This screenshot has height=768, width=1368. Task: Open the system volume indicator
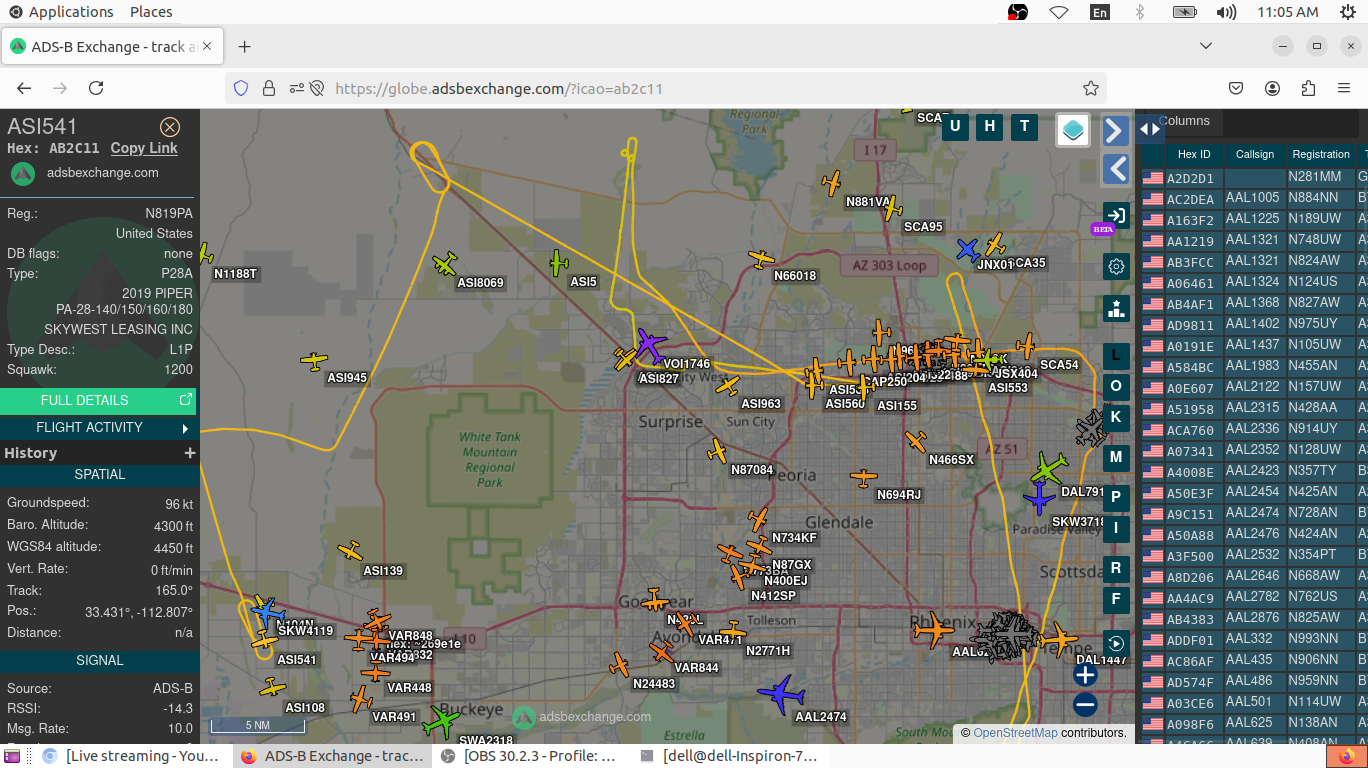coord(1226,12)
